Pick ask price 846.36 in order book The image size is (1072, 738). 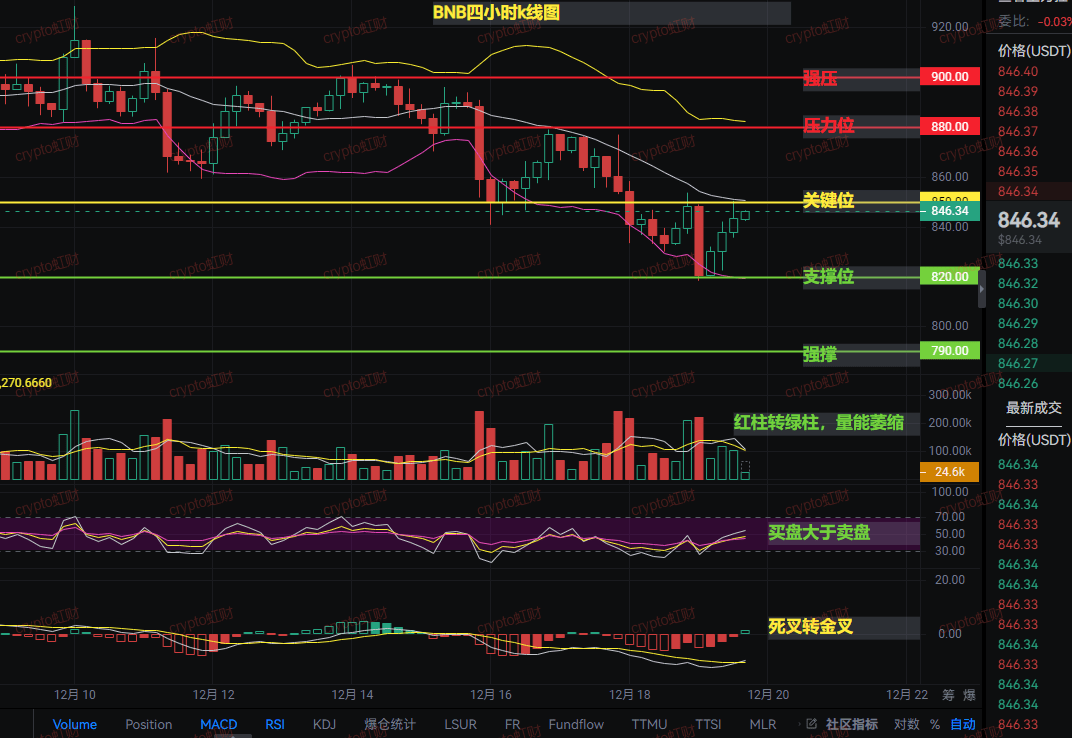tap(1017, 151)
